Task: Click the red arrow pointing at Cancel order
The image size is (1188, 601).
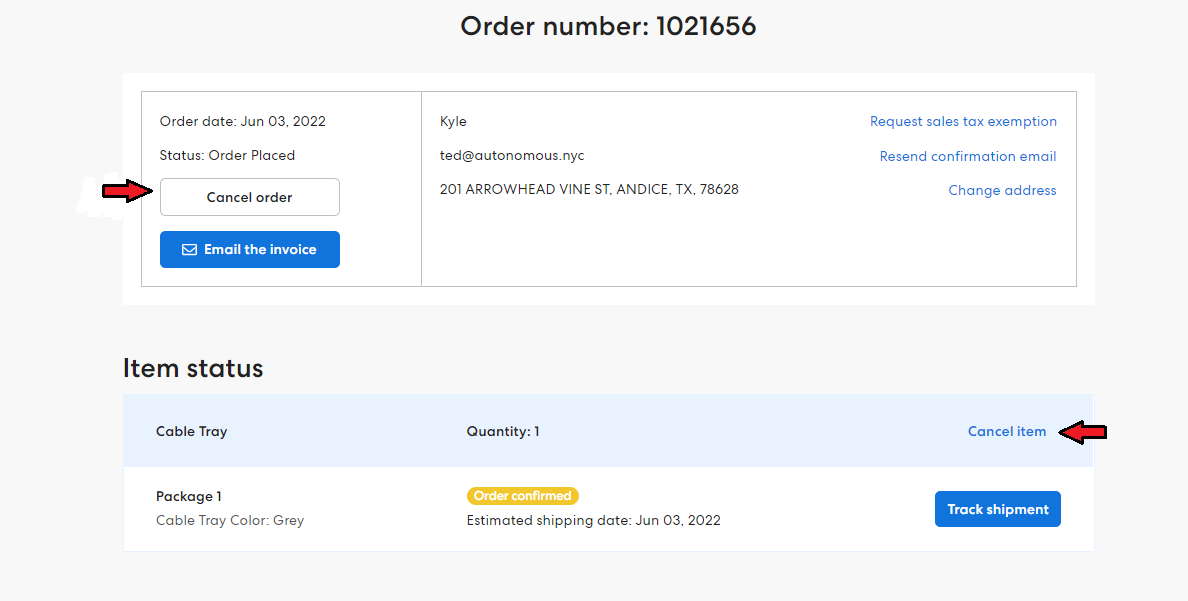Action: tap(129, 192)
